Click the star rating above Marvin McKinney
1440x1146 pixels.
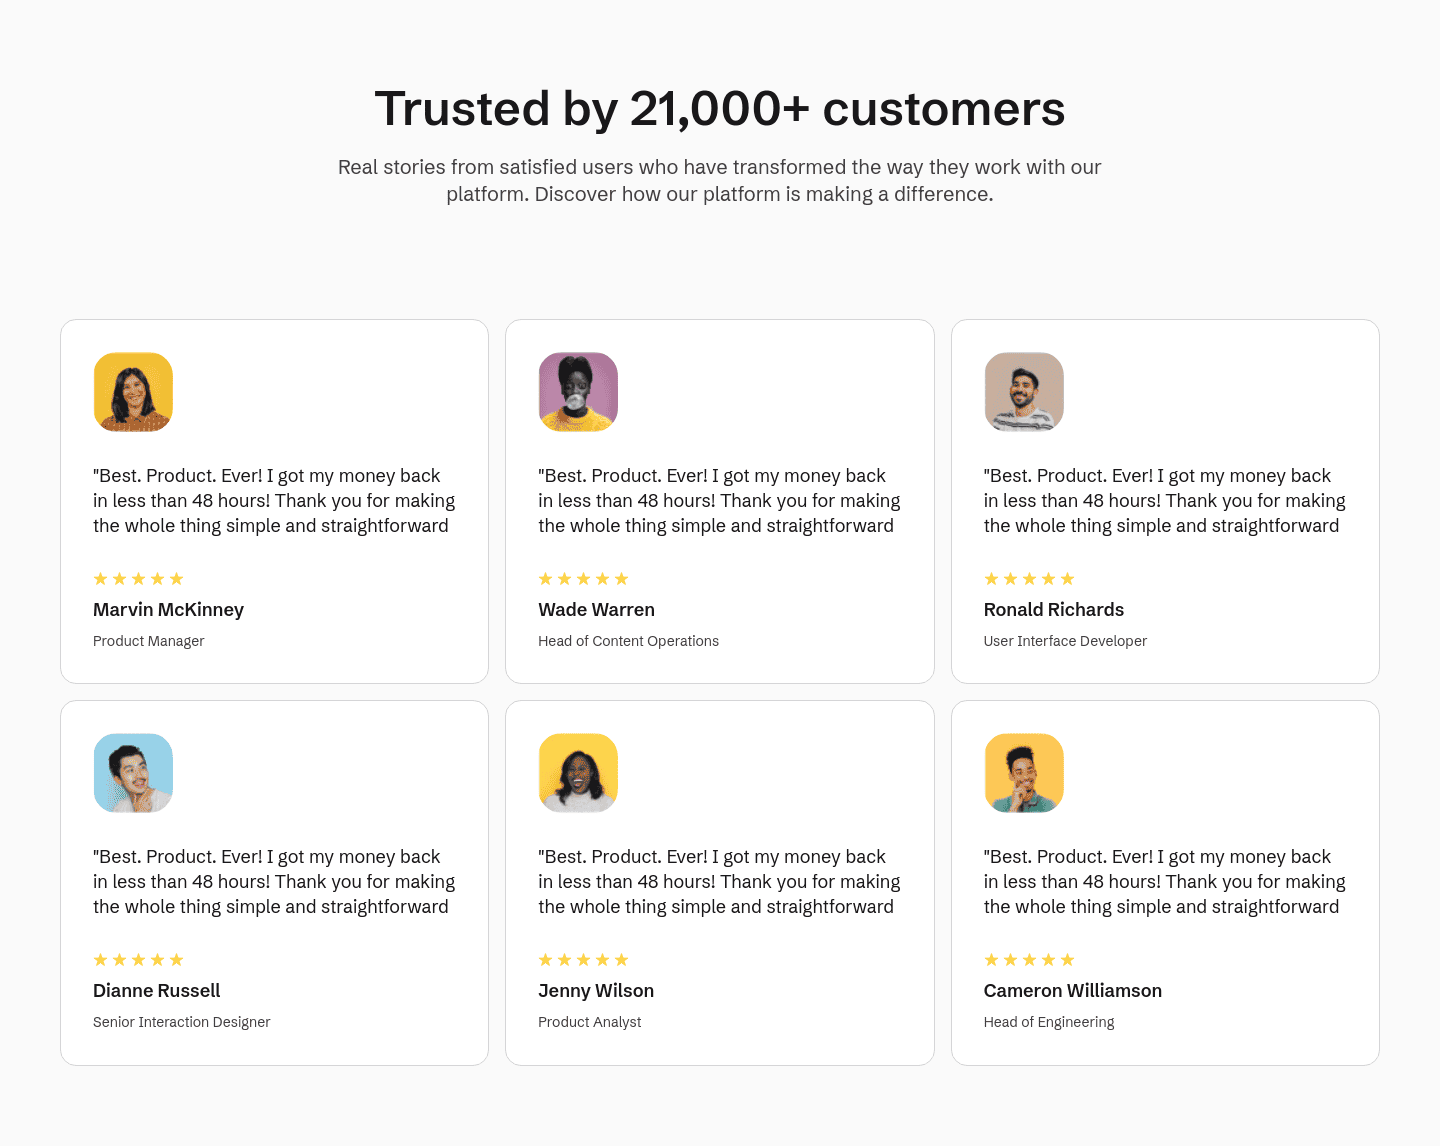(x=138, y=579)
